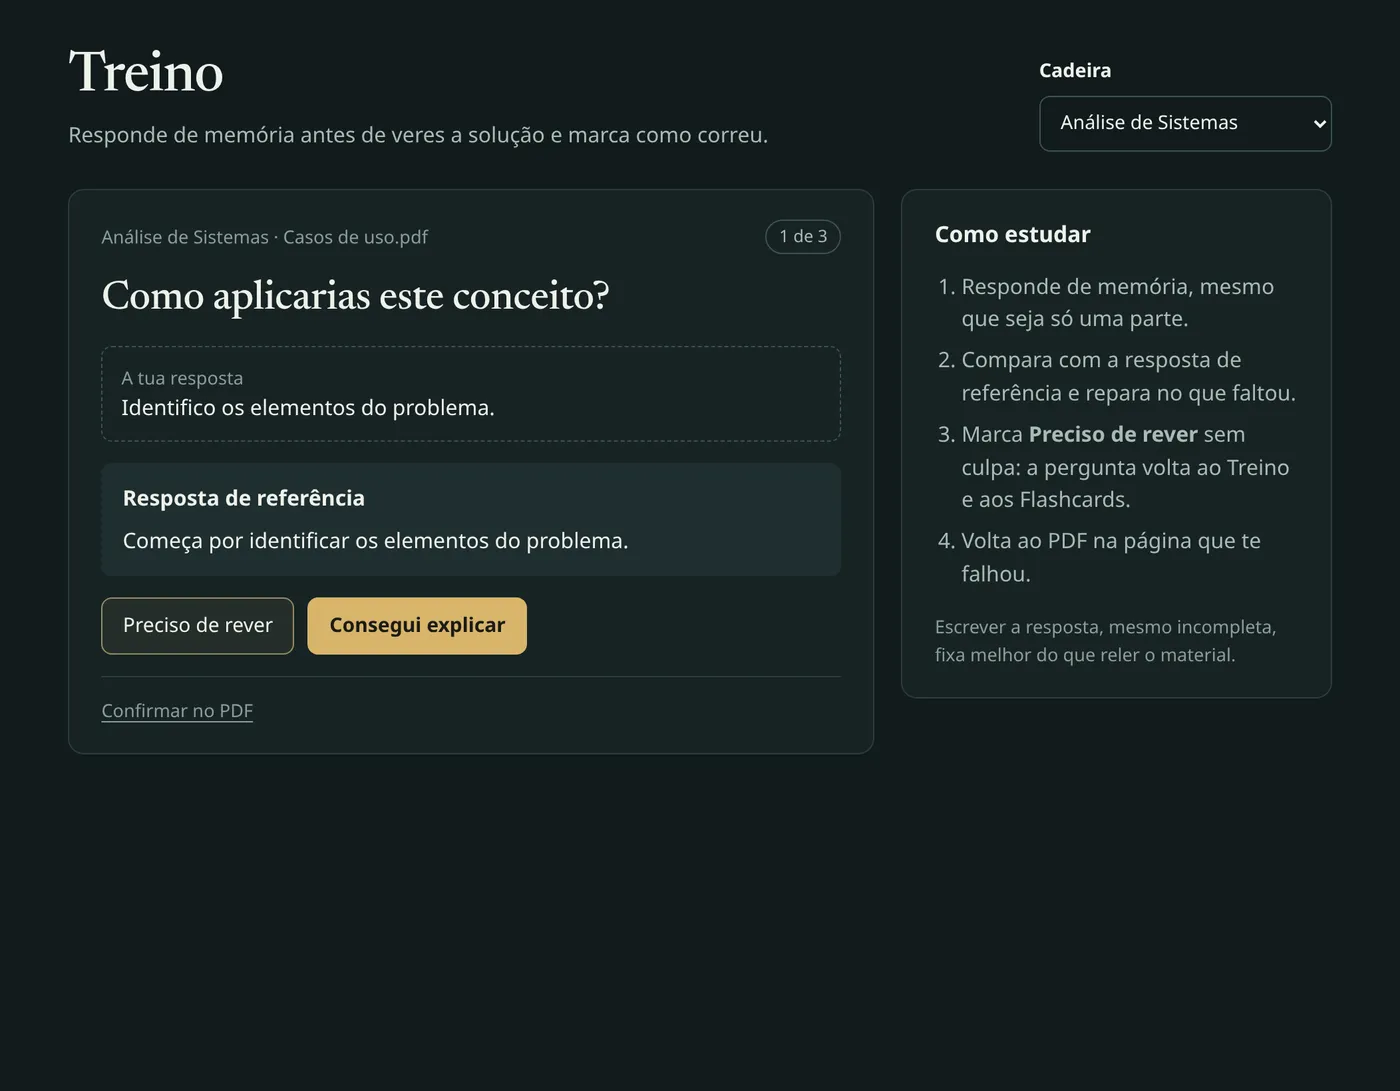
Task: Mark the question with Consegui explicar
Action: [417, 626]
